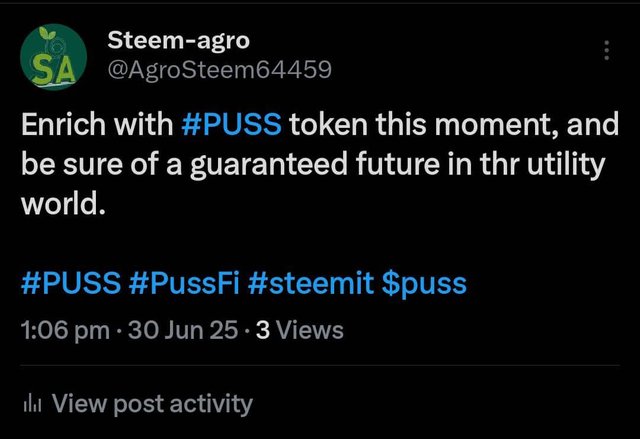This screenshot has width=640, height=439.
Task: Open the #PussFi hashtag
Action: (184, 284)
